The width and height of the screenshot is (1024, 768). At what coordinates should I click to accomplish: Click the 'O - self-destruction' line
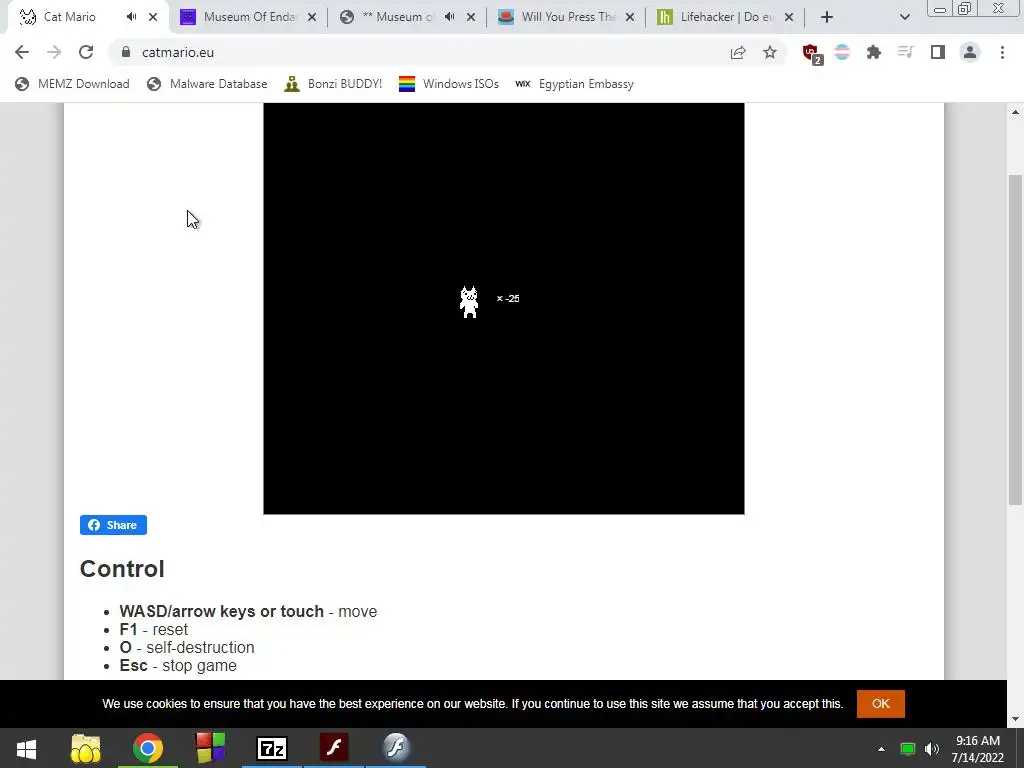point(187,647)
